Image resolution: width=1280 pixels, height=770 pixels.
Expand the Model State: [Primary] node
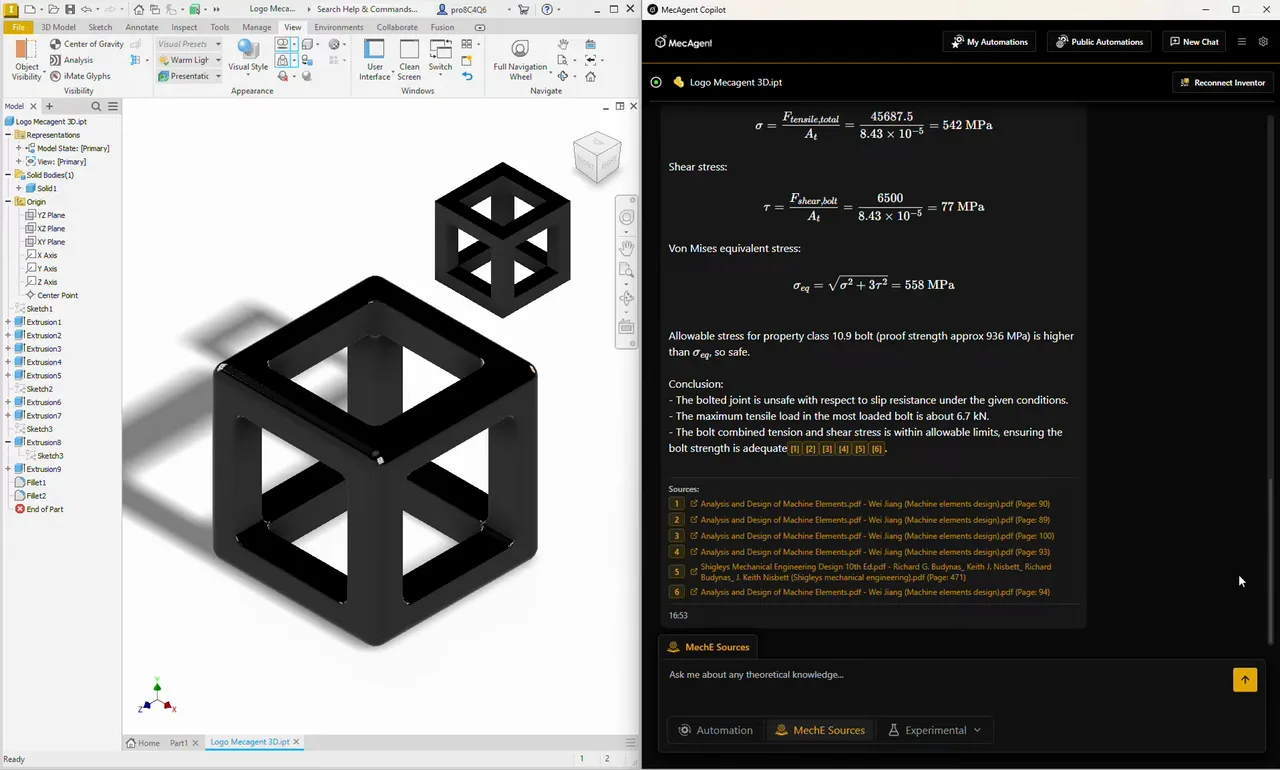coord(19,148)
